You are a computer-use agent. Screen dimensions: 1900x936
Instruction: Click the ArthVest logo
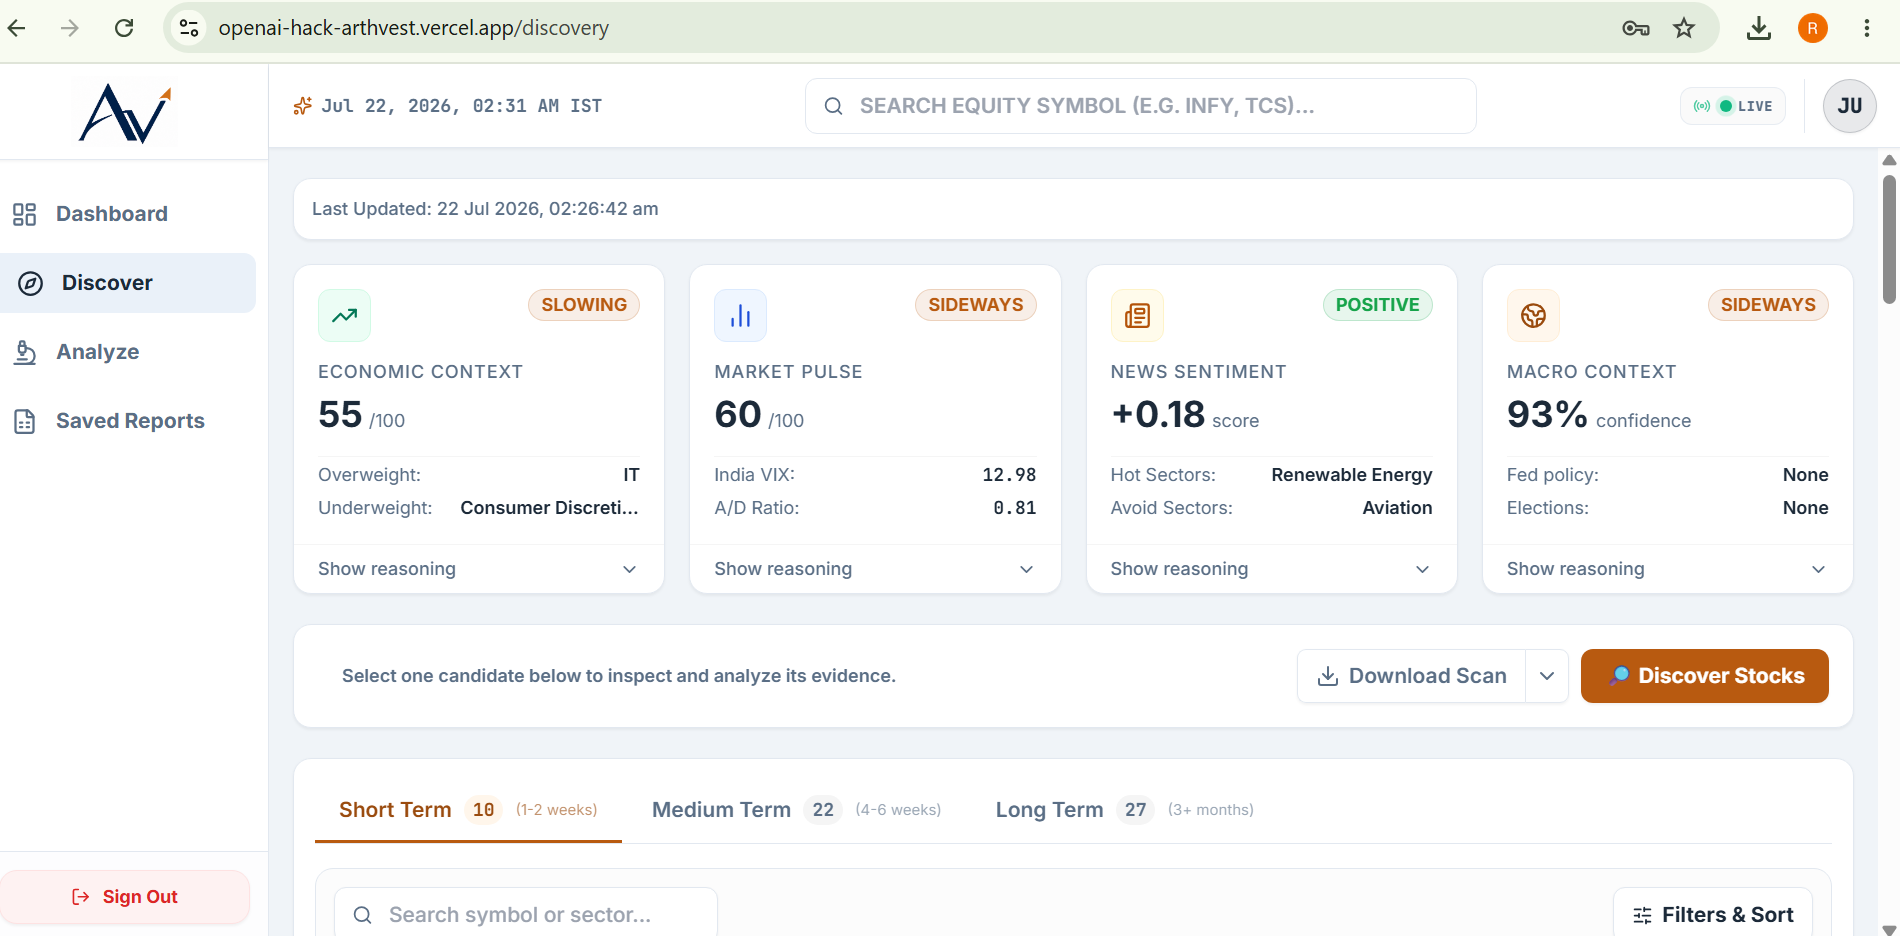click(x=126, y=112)
